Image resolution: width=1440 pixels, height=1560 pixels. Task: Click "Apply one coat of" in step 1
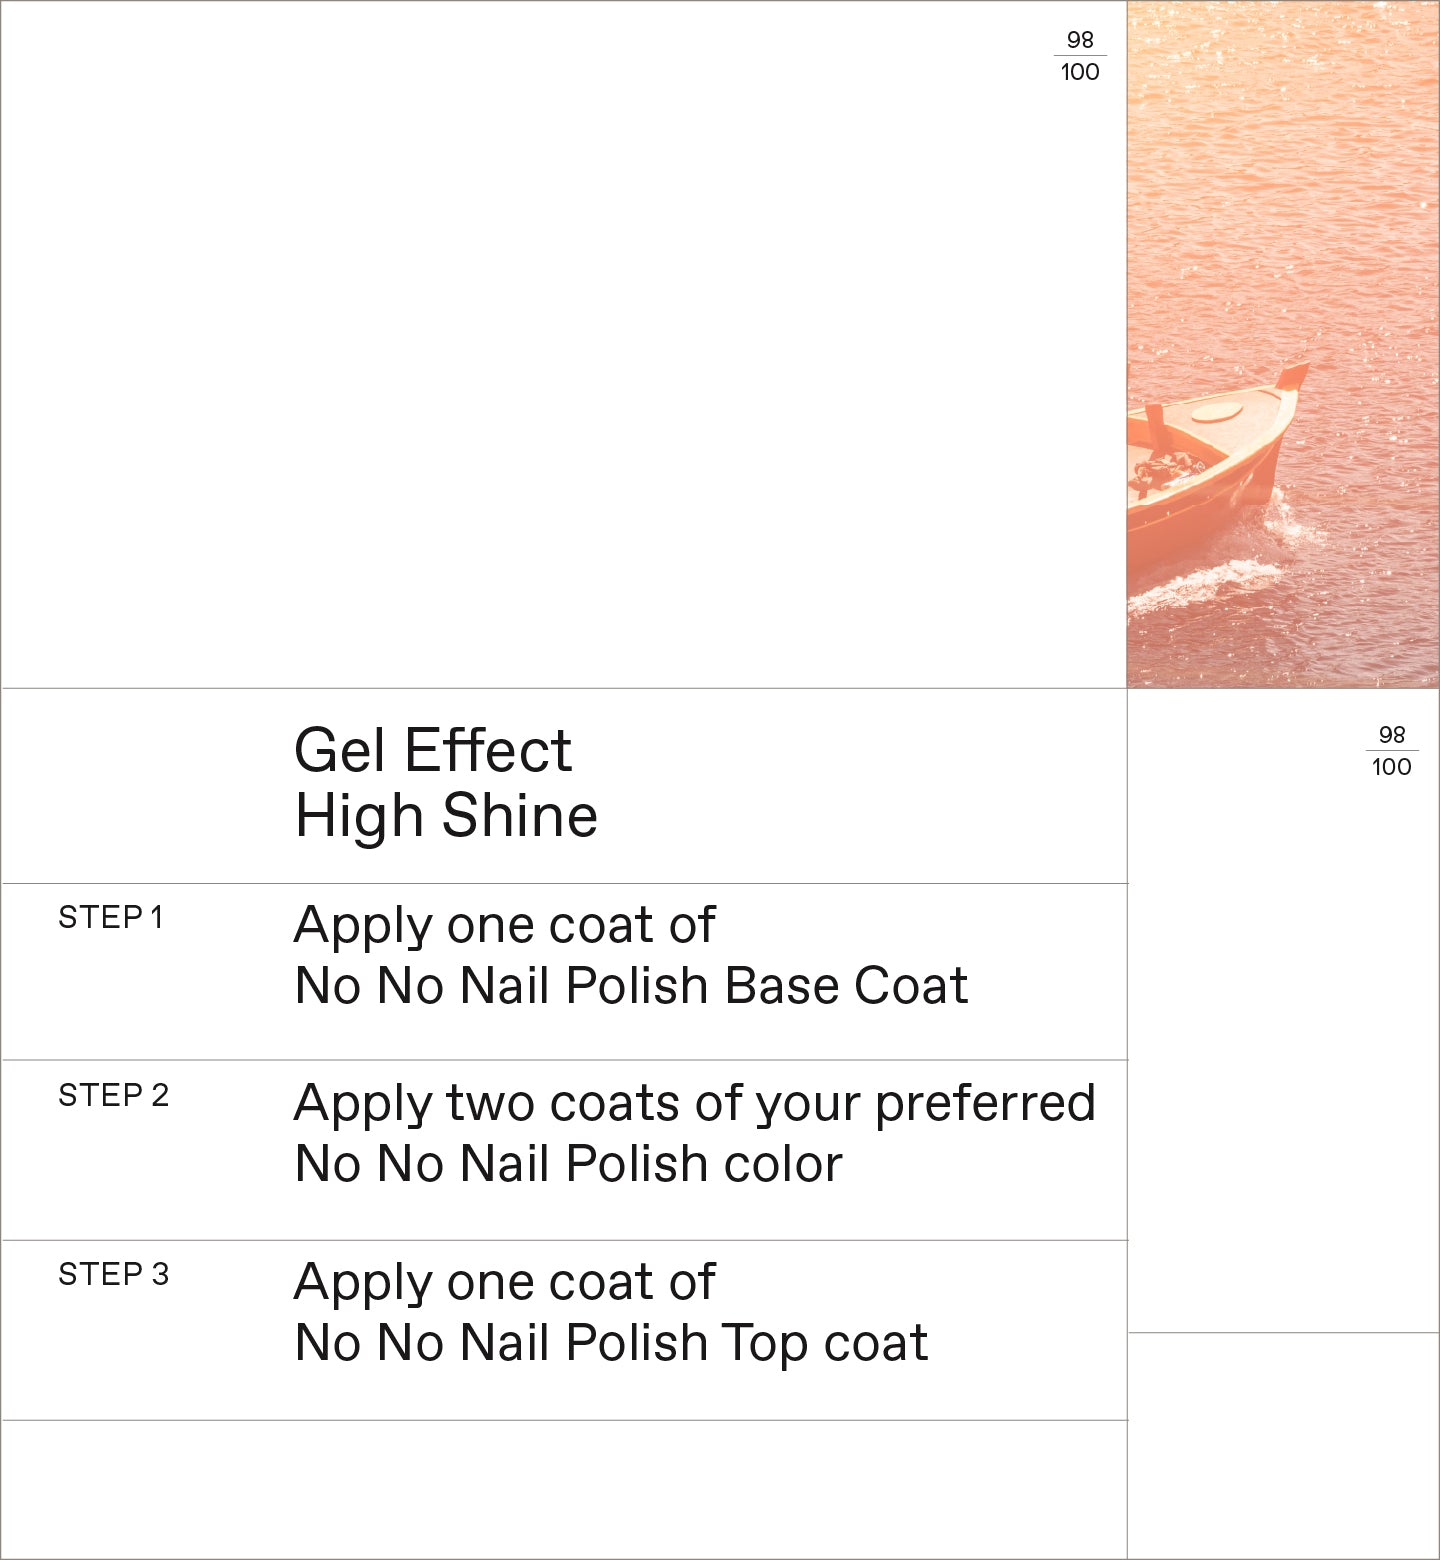(x=504, y=925)
